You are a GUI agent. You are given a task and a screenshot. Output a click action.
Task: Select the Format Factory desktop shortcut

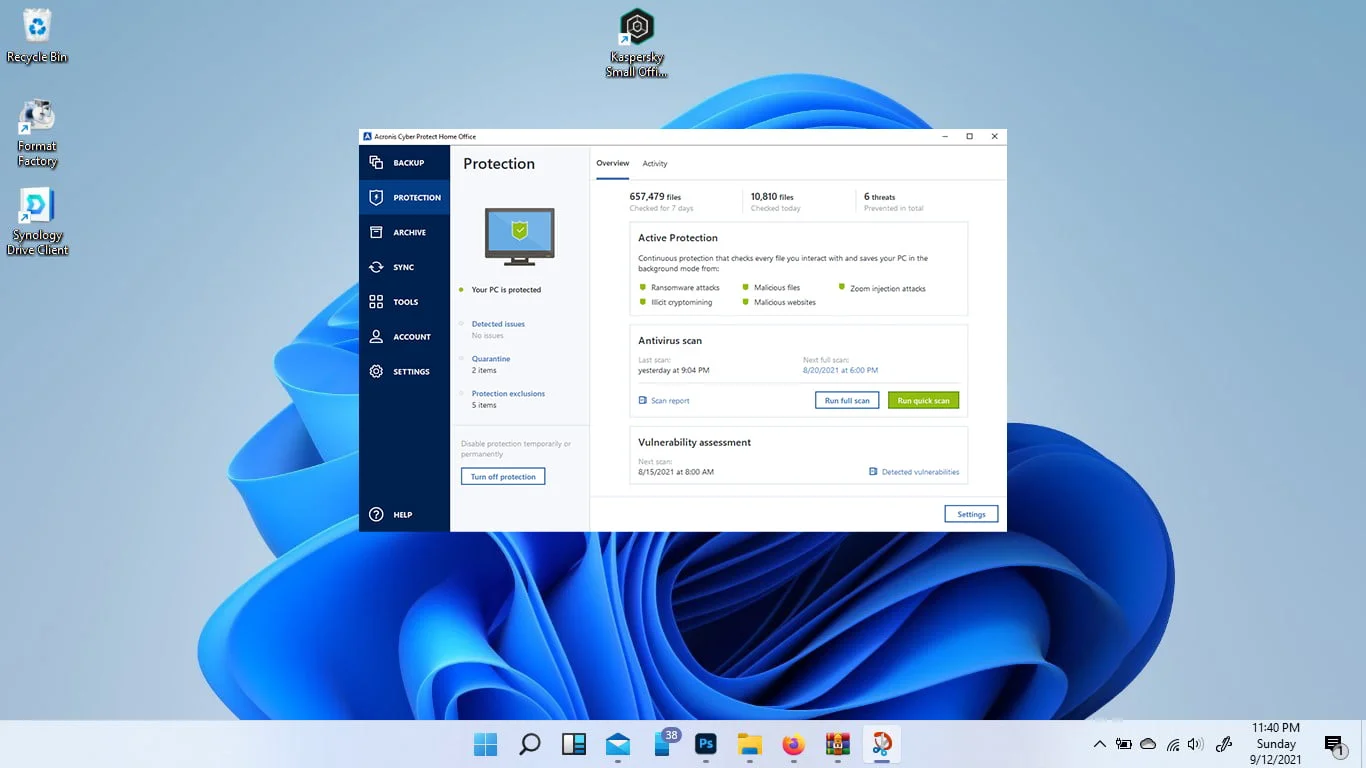(37, 133)
